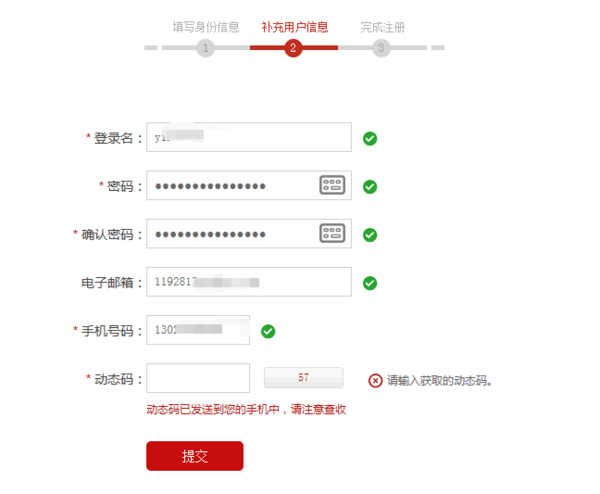Viewport: 600px width, 494px height.
Task: Click the countdown 57 resend code button
Action: click(303, 378)
